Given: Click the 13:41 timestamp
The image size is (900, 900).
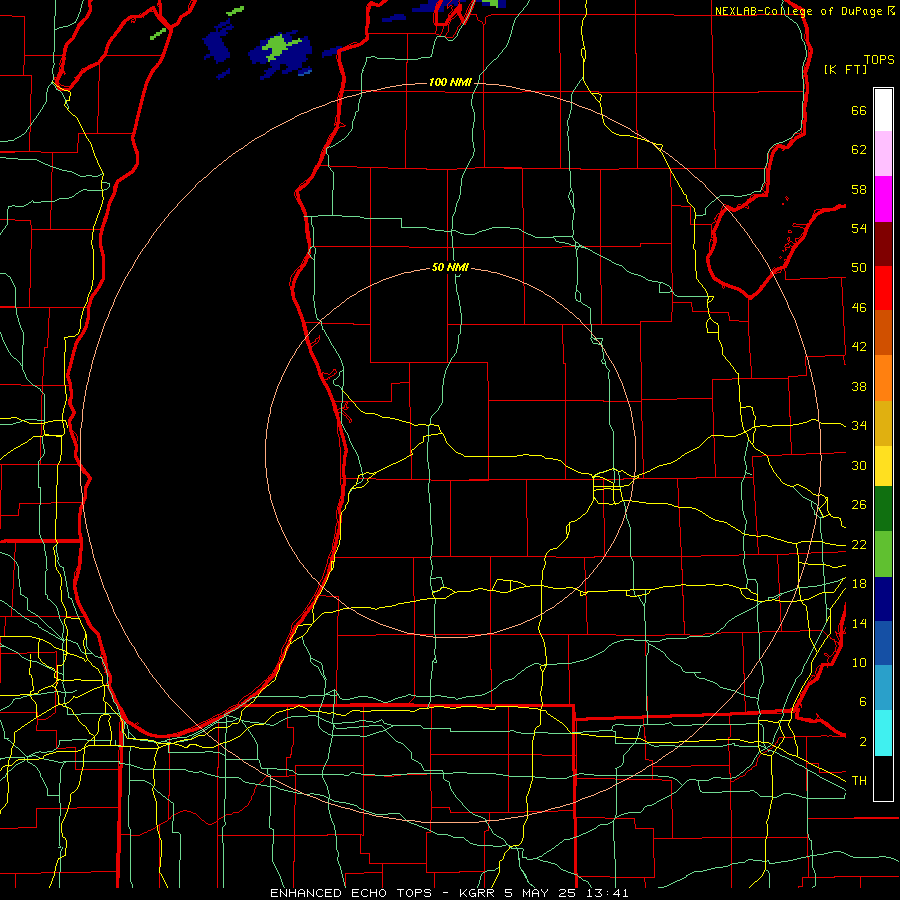Looking at the screenshot, I should coord(608,893).
